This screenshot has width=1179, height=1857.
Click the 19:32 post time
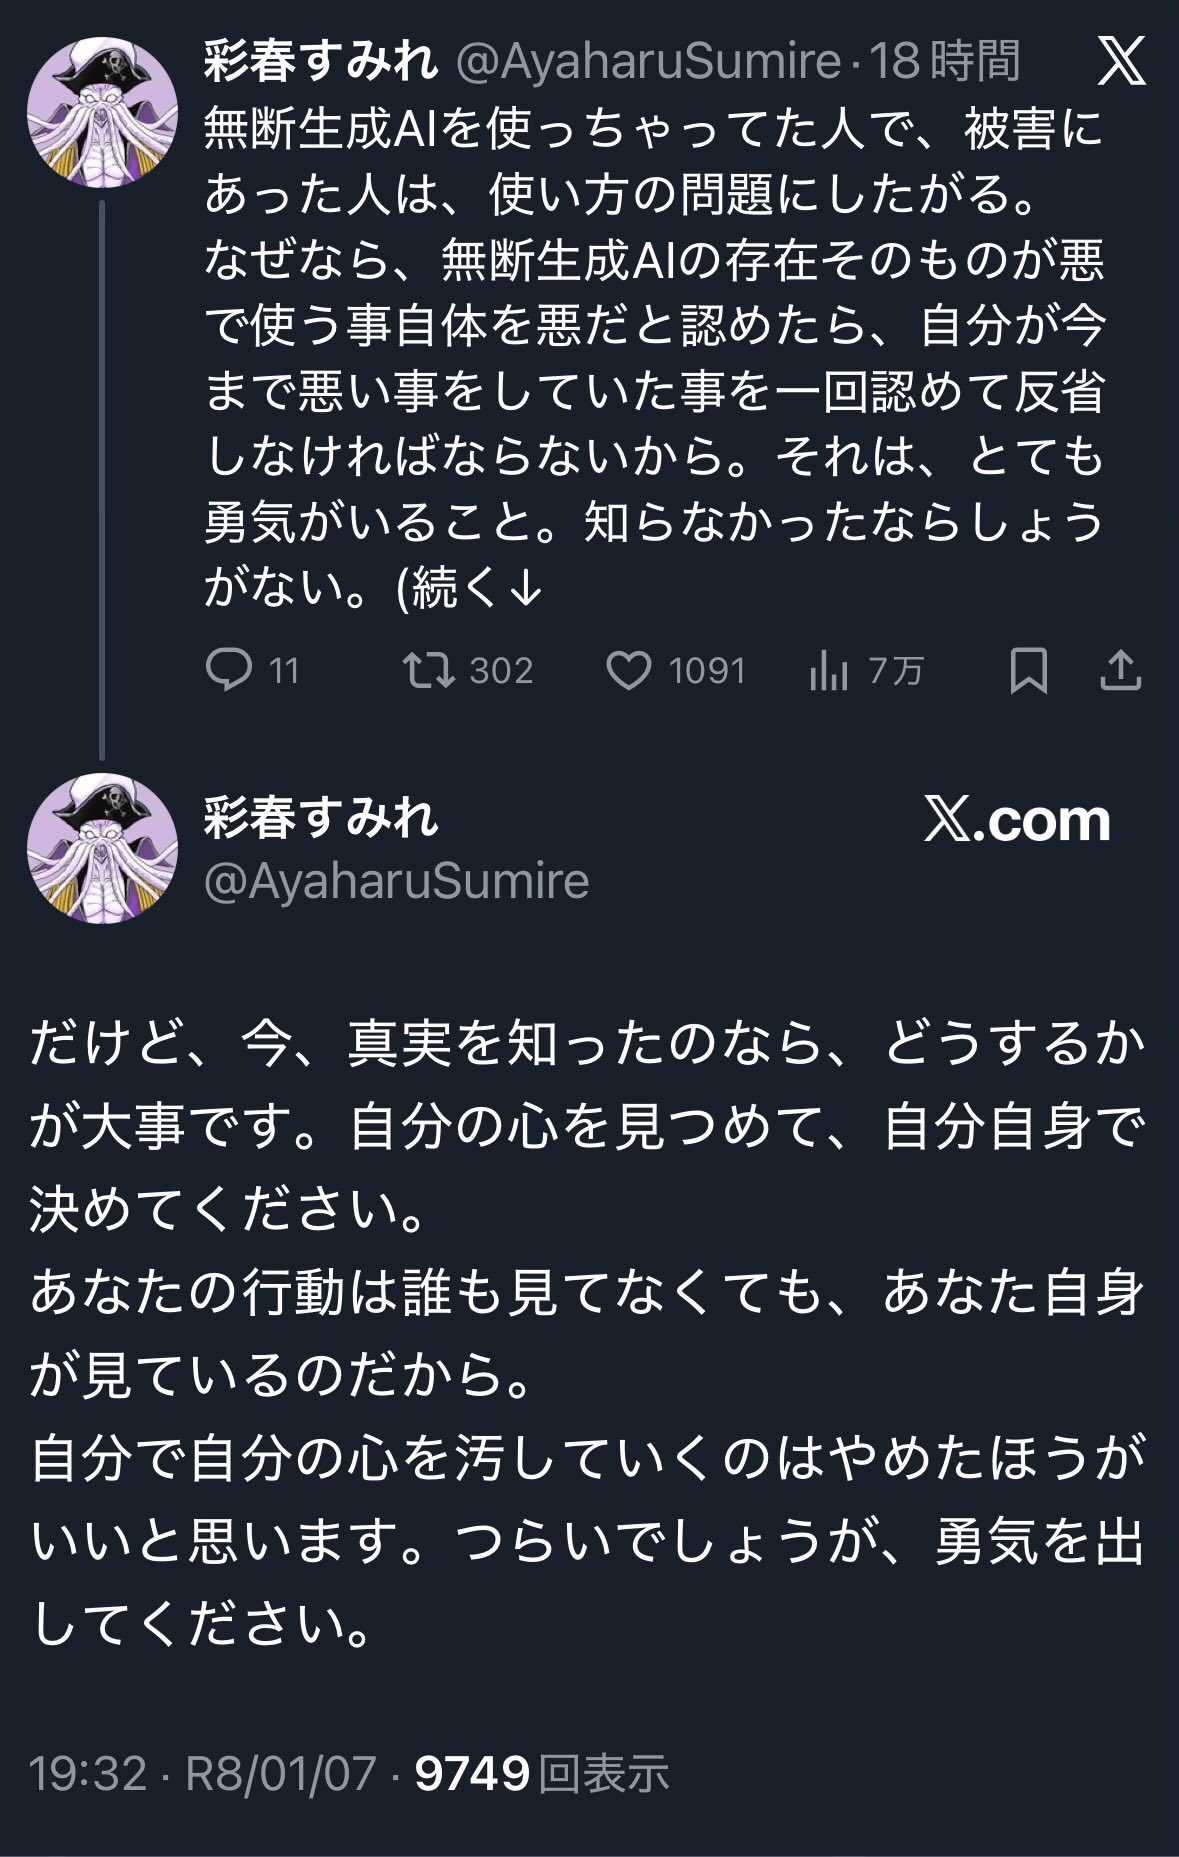click(88, 1773)
